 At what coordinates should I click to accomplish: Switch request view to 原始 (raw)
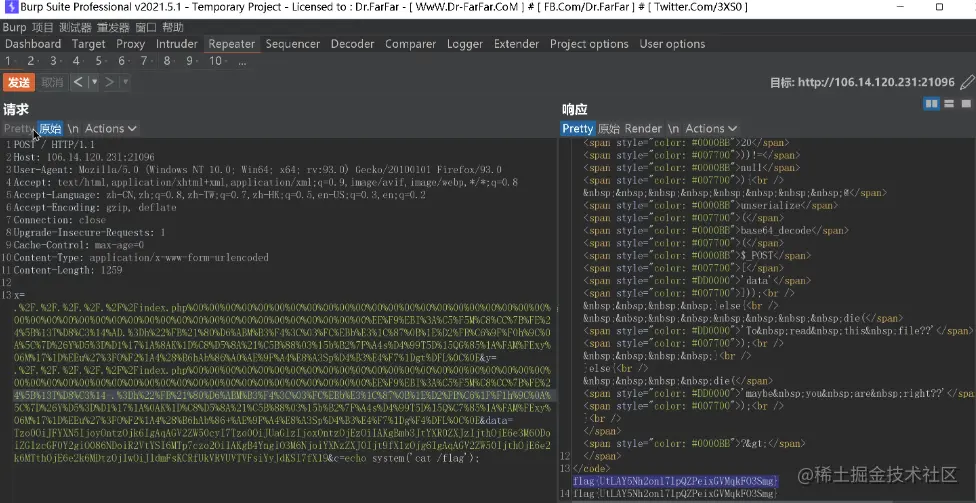tap(50, 128)
